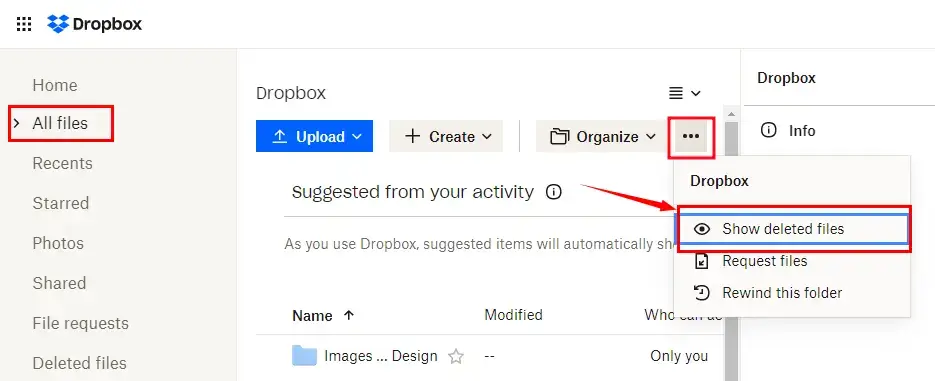
Task: Click the info icon beside Suggested activity
Action: click(x=554, y=192)
